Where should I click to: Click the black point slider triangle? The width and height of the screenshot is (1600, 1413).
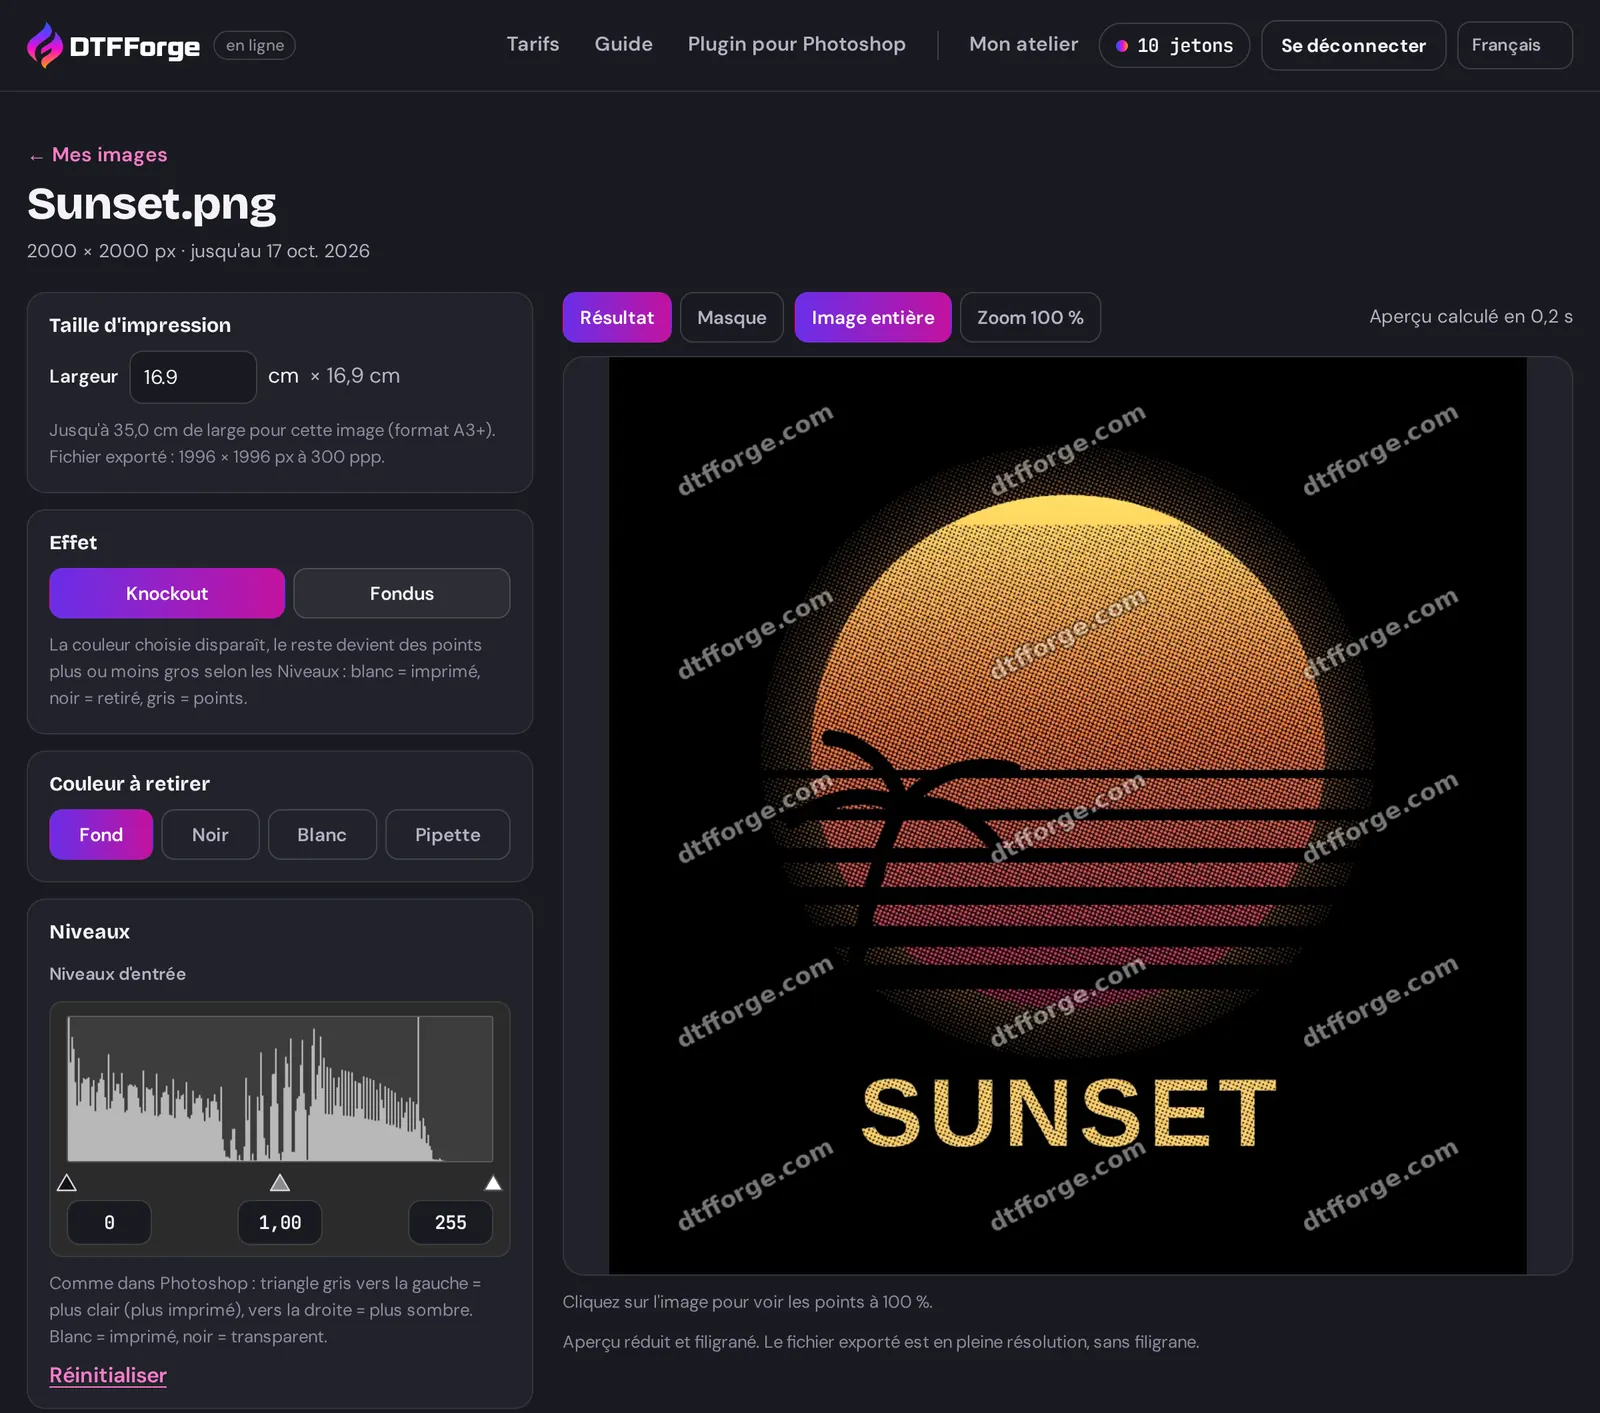click(67, 1183)
